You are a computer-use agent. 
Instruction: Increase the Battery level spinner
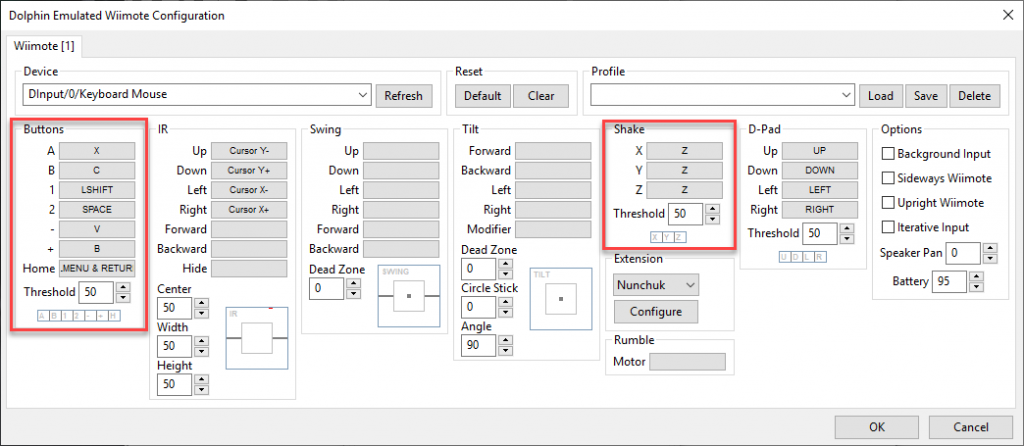pyautogui.click(x=974, y=277)
